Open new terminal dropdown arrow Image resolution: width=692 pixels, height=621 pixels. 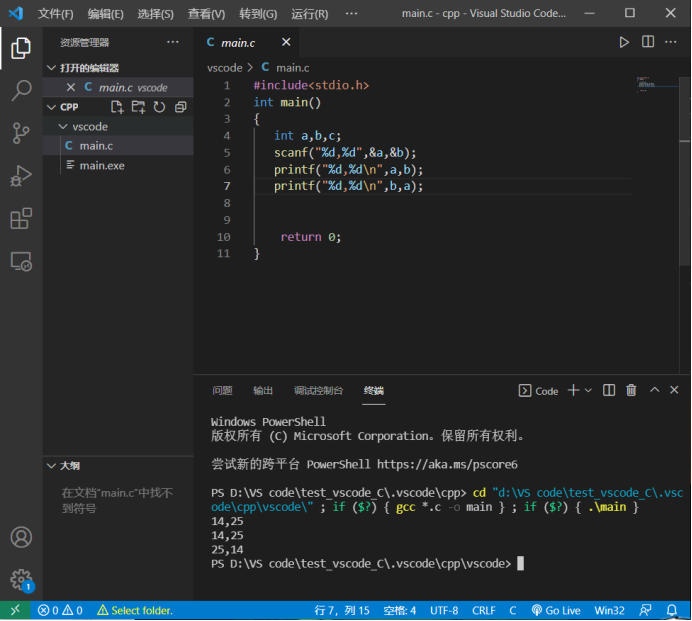point(588,390)
